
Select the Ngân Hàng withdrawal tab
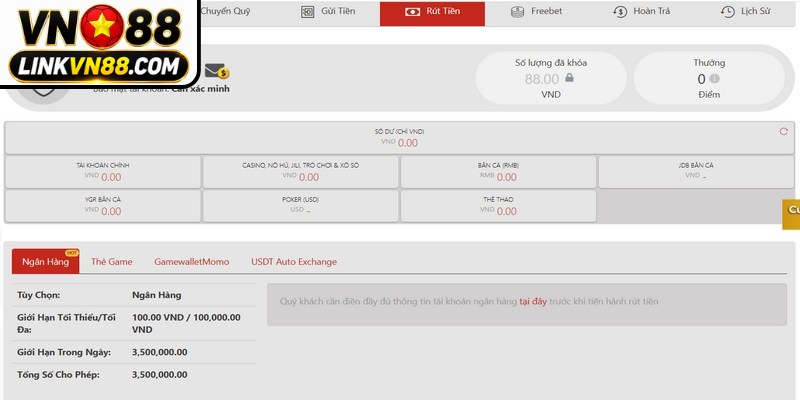(45, 262)
